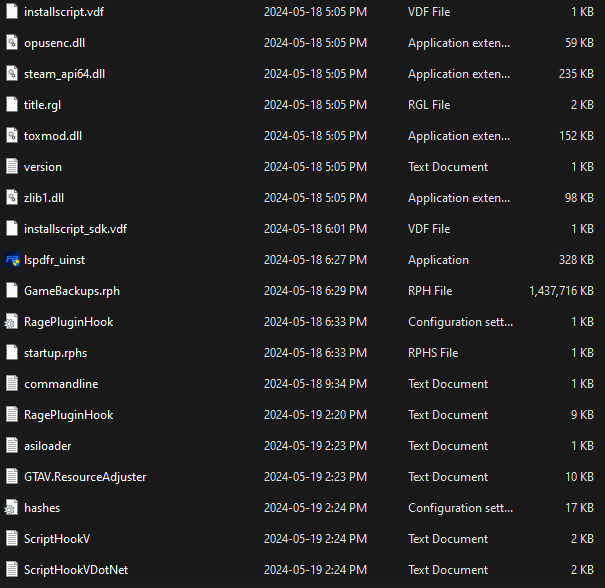Screen dimensions: 605x588
Task: Click the date 2024-05-18 6:27 PM
Action: click(x=315, y=260)
